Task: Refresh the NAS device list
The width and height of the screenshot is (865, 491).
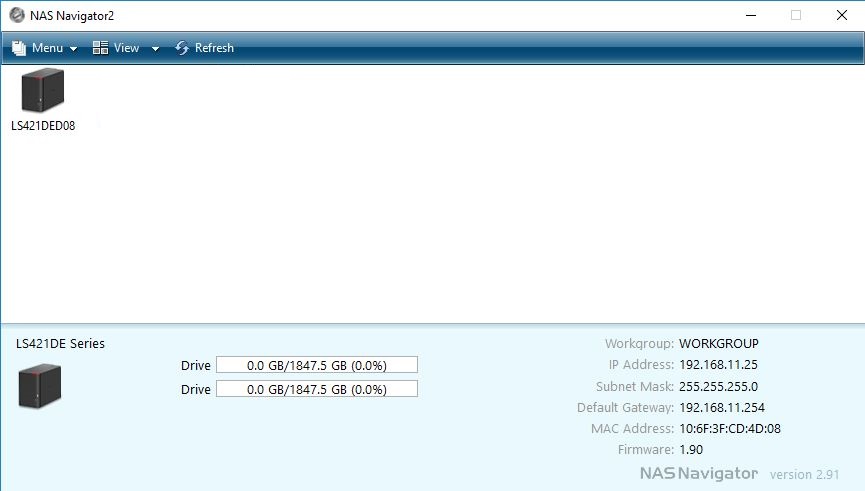Action: point(205,48)
